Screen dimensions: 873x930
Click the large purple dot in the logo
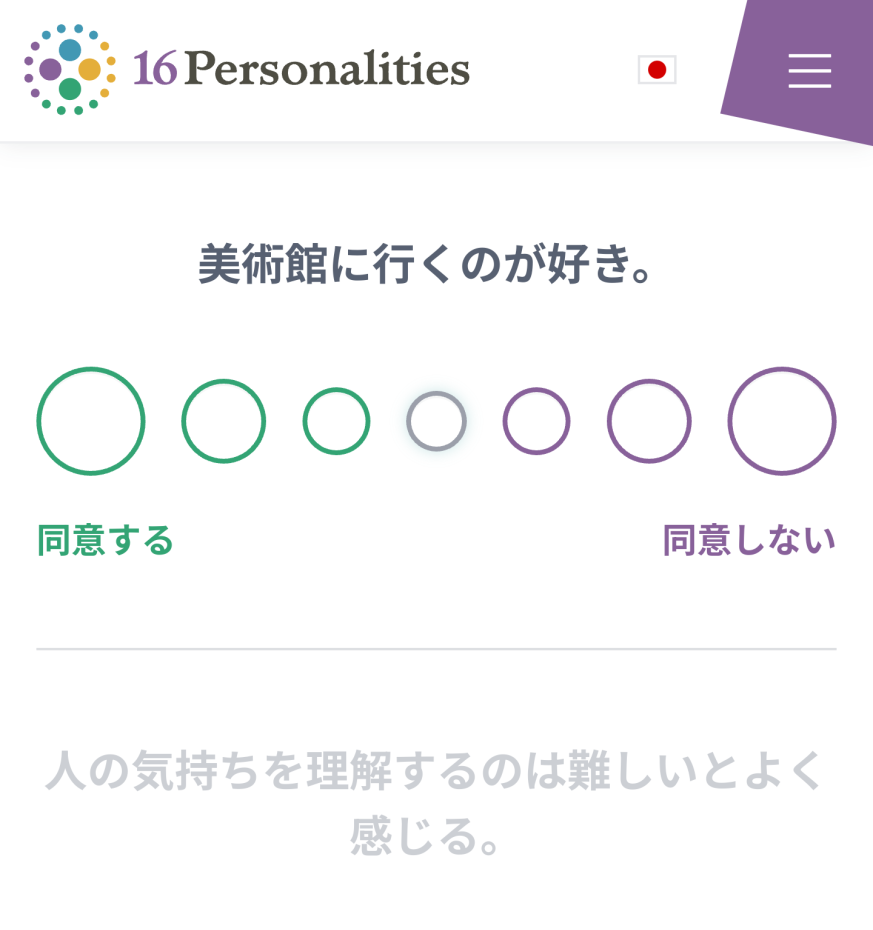point(50,70)
